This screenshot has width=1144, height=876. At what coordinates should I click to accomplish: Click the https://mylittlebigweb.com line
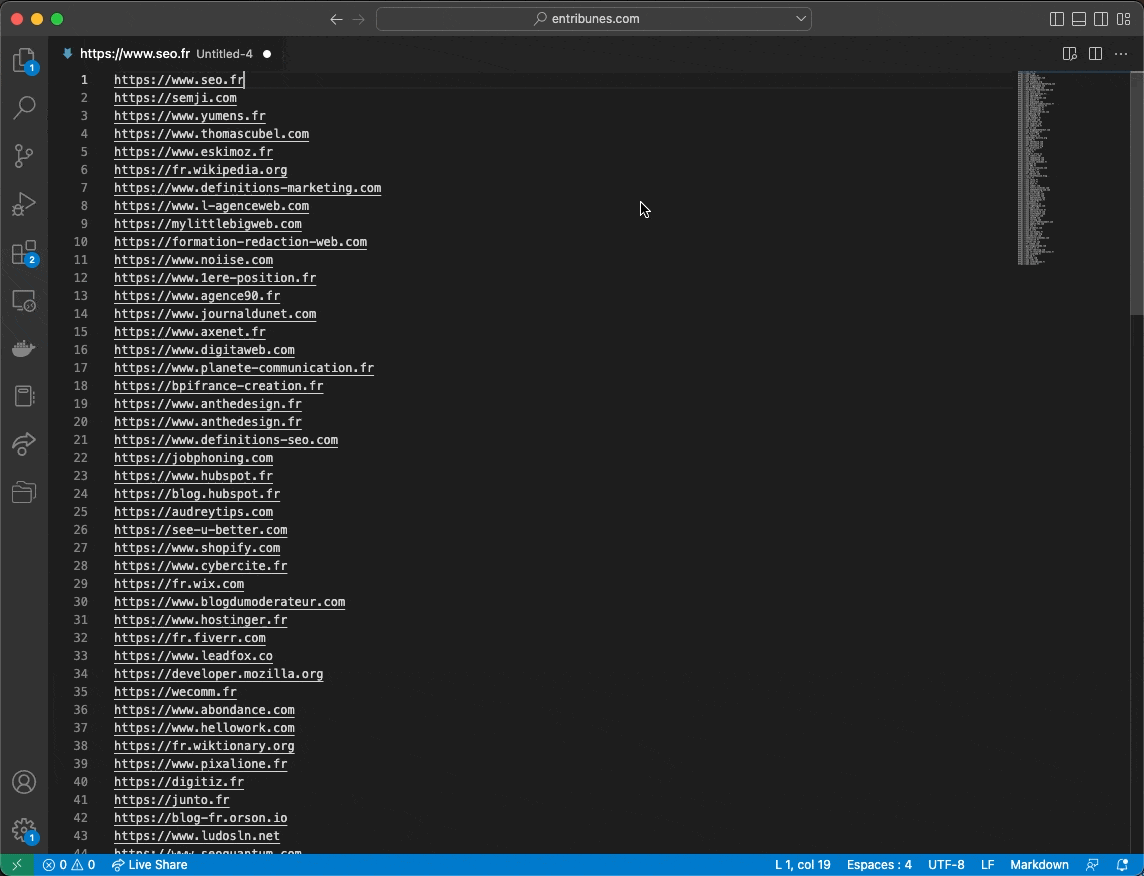[208, 224]
